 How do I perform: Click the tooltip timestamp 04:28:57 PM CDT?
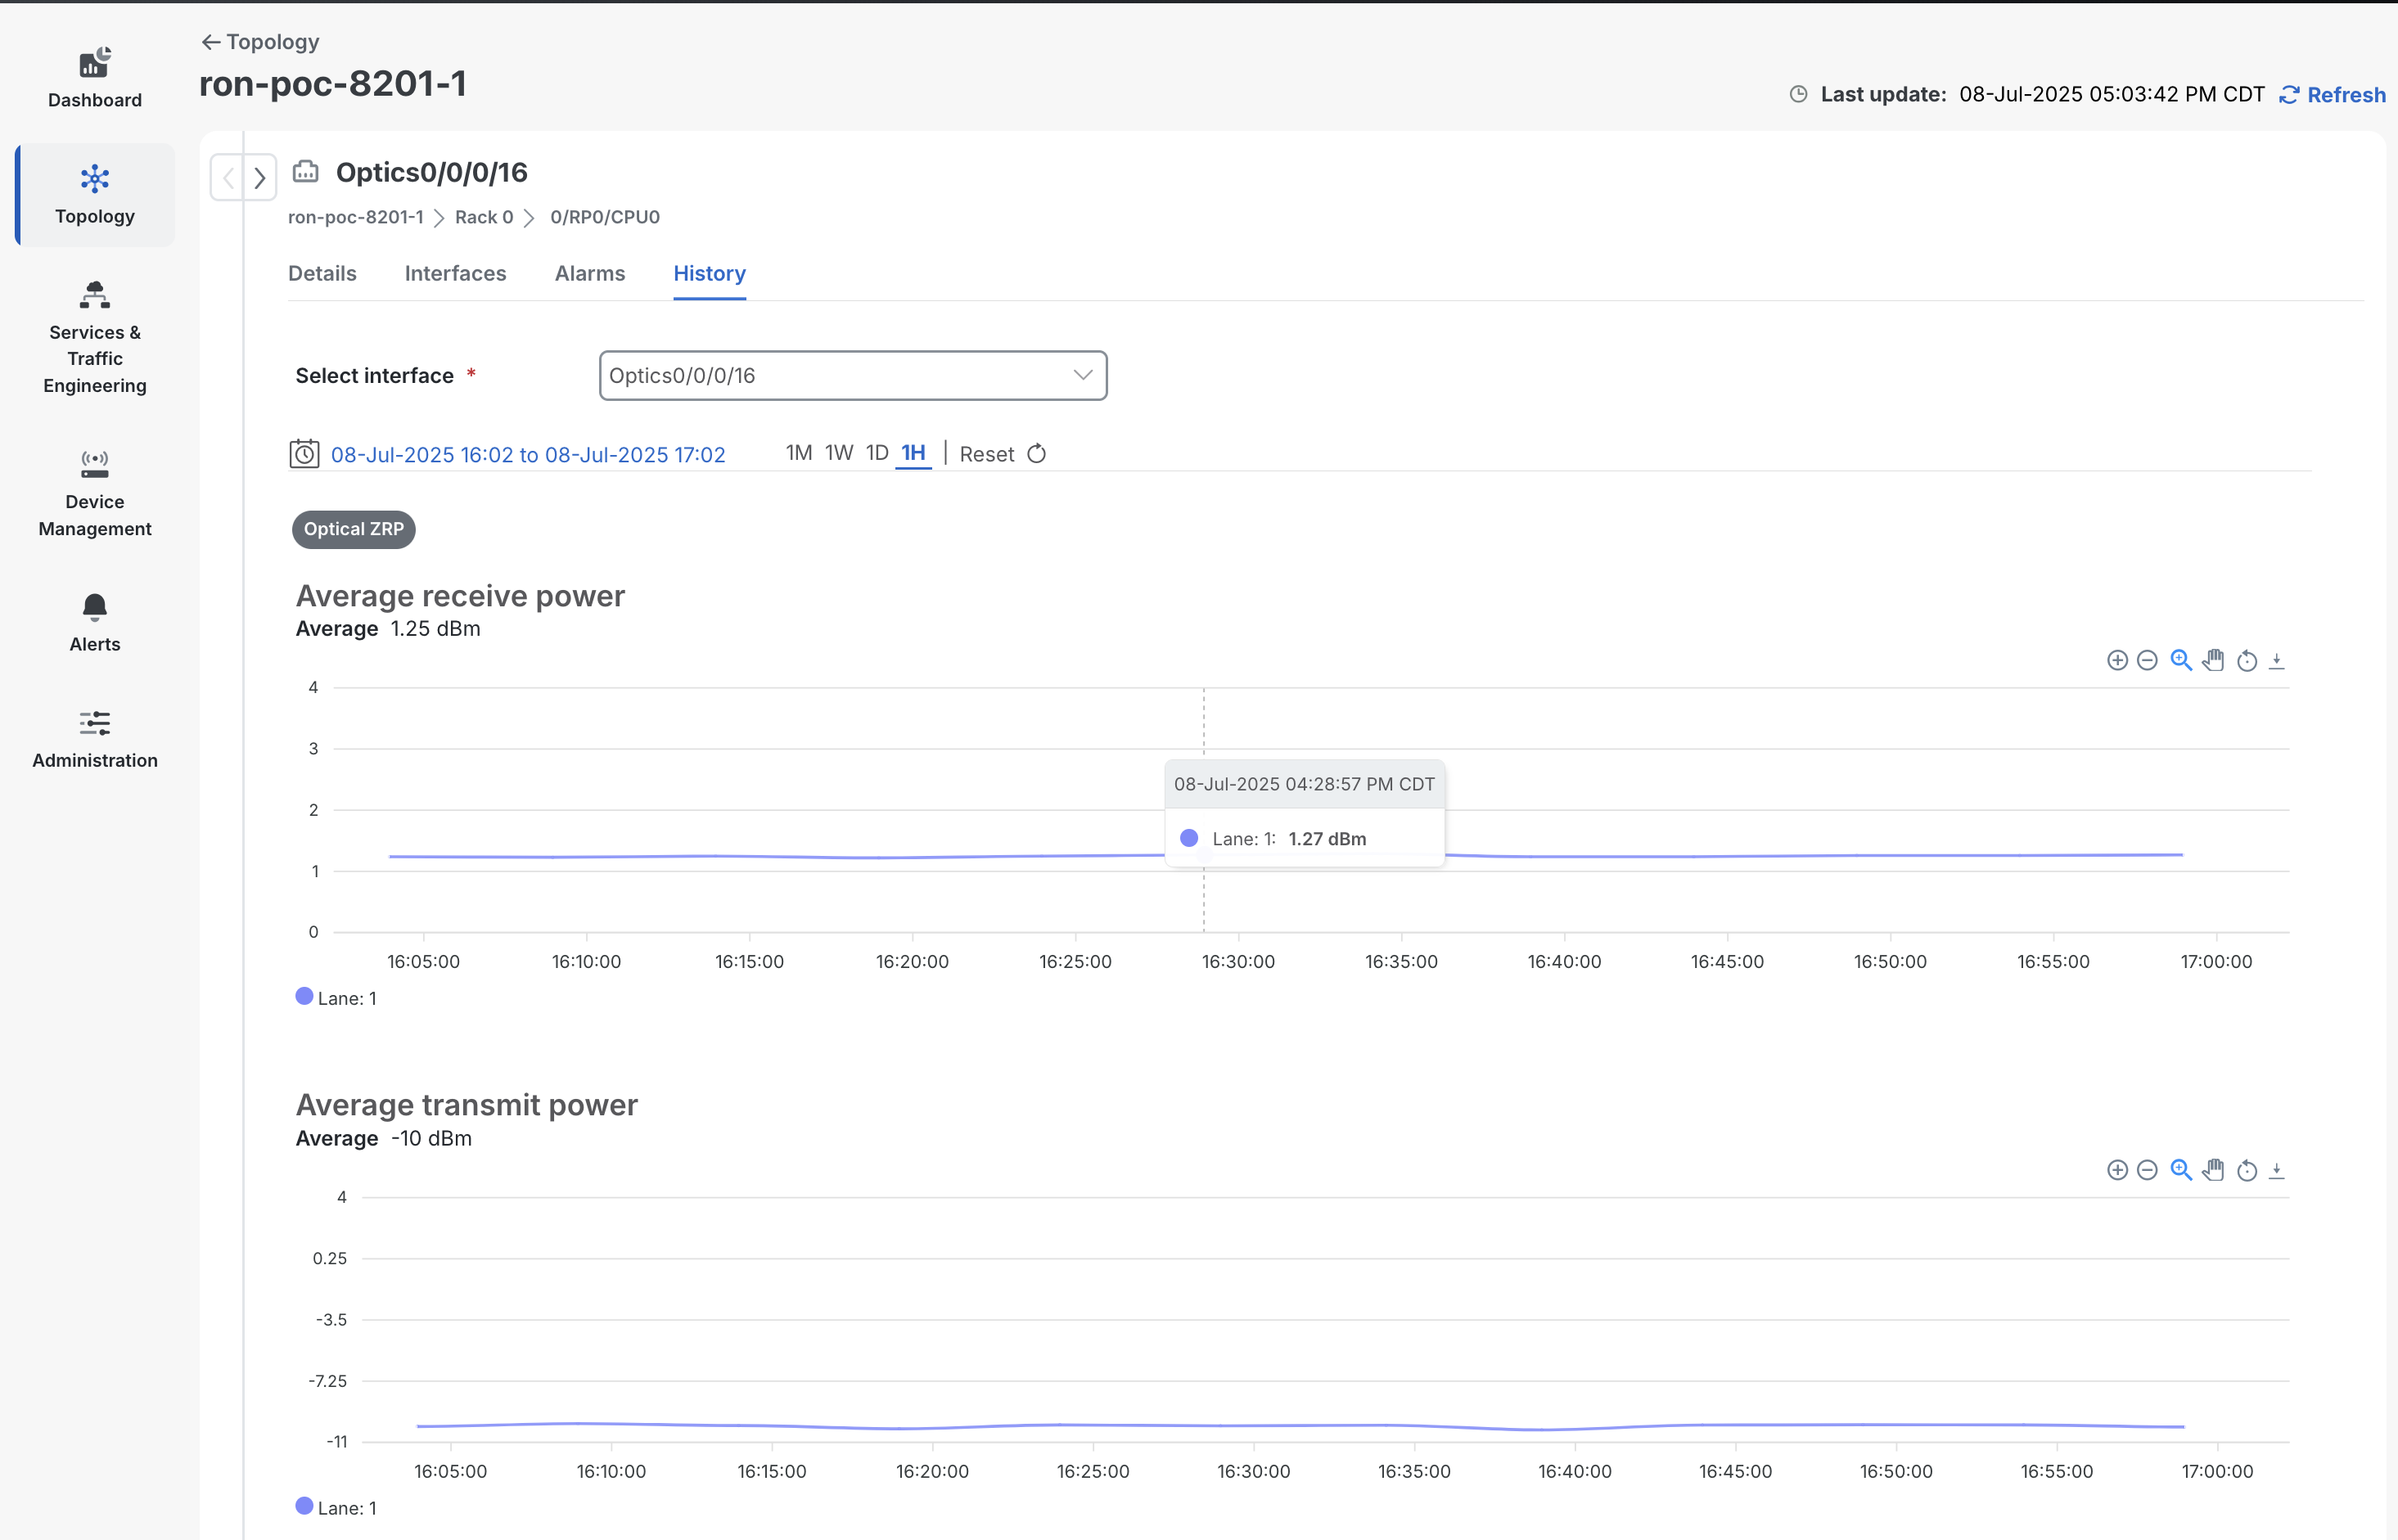point(1304,784)
